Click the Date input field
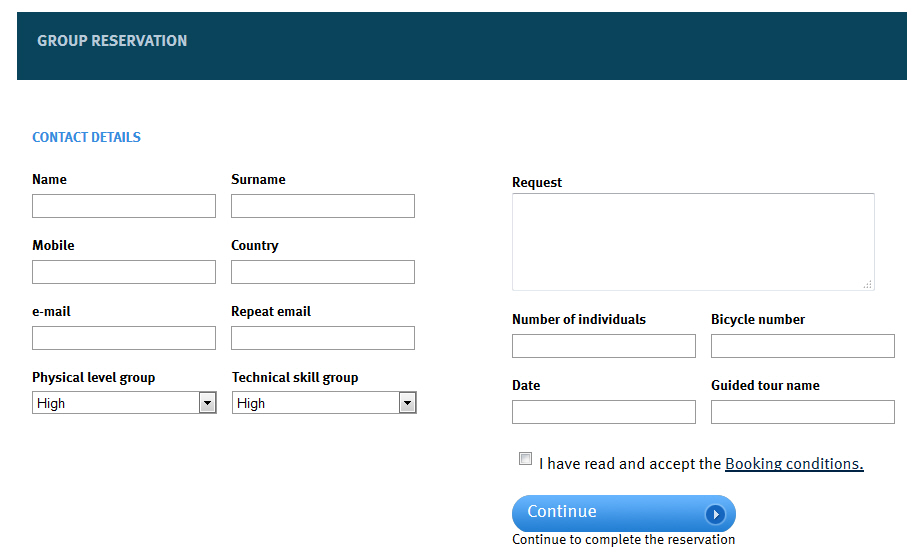 (604, 412)
